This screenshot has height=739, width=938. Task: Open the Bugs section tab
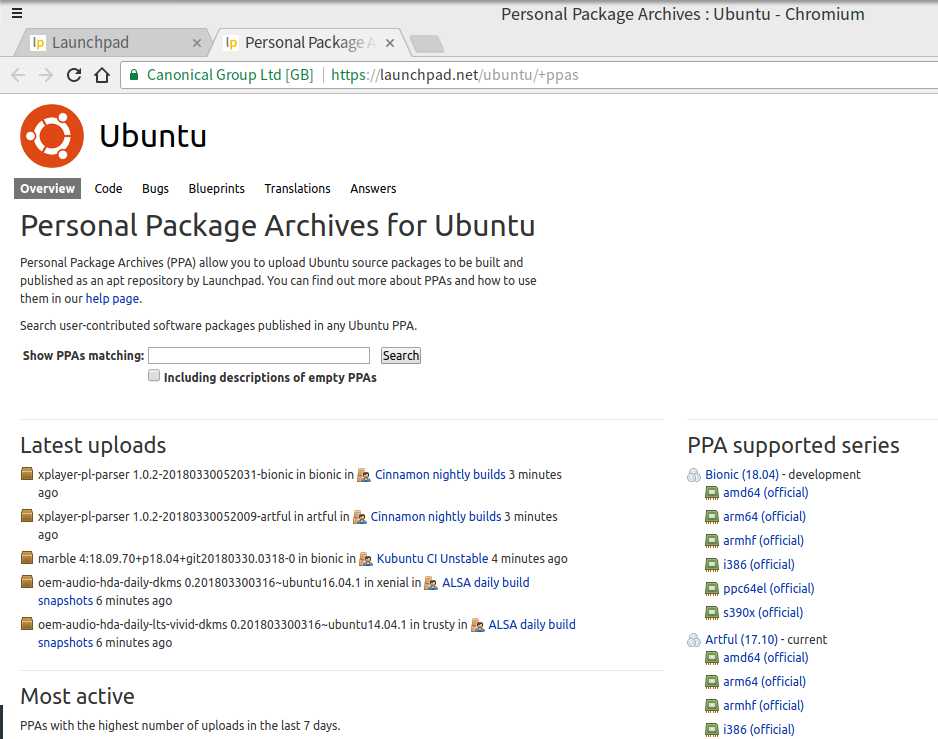click(x=156, y=188)
